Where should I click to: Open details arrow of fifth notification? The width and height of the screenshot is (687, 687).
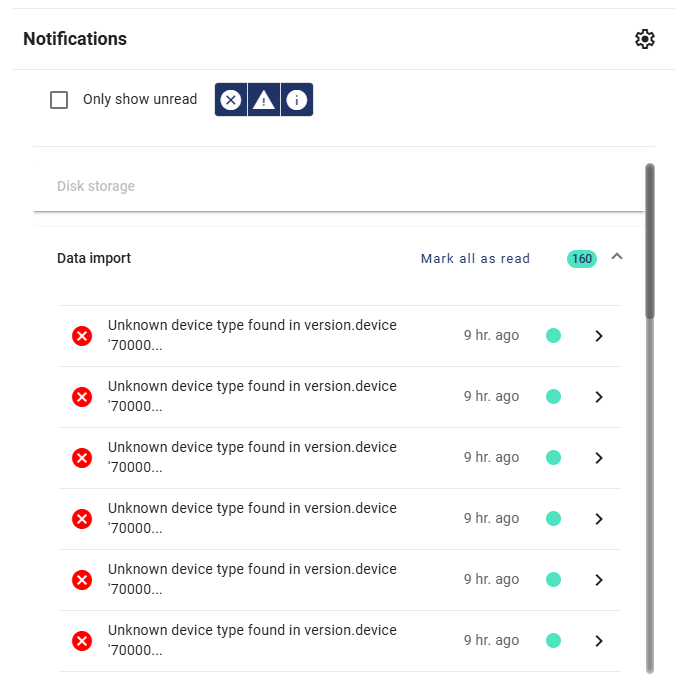[x=599, y=580]
